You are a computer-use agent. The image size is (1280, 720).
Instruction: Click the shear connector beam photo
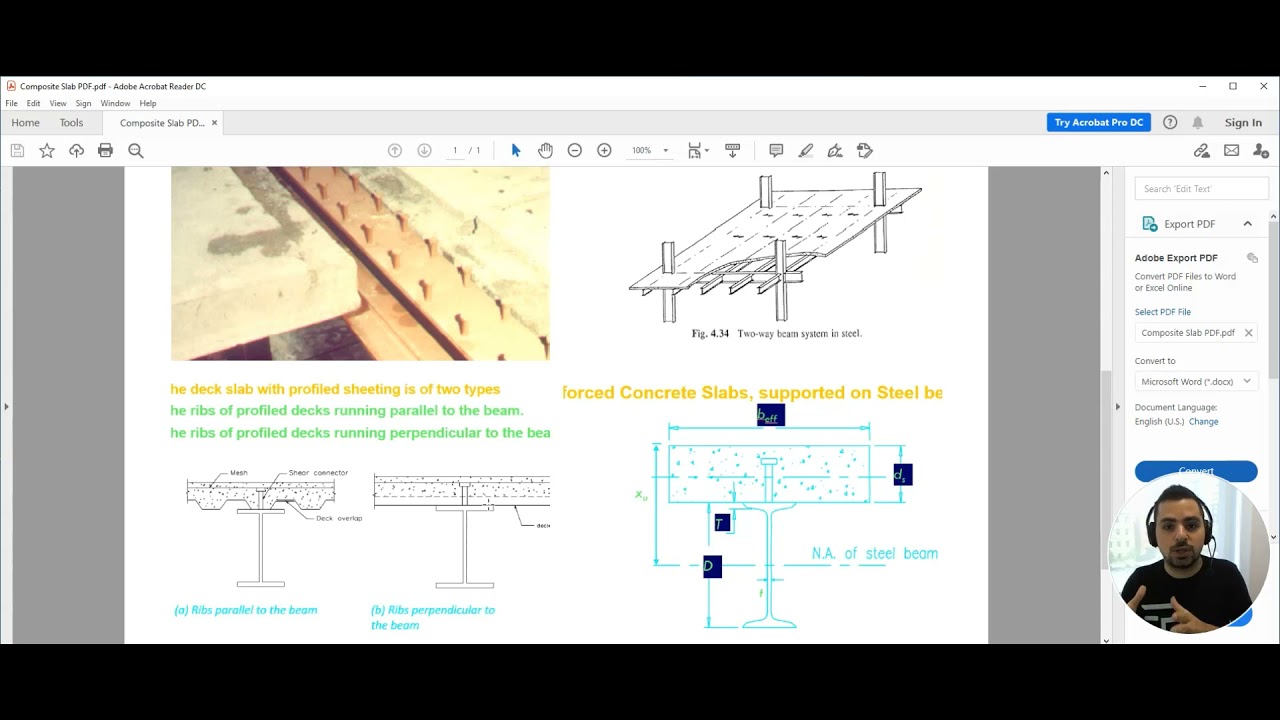point(360,263)
